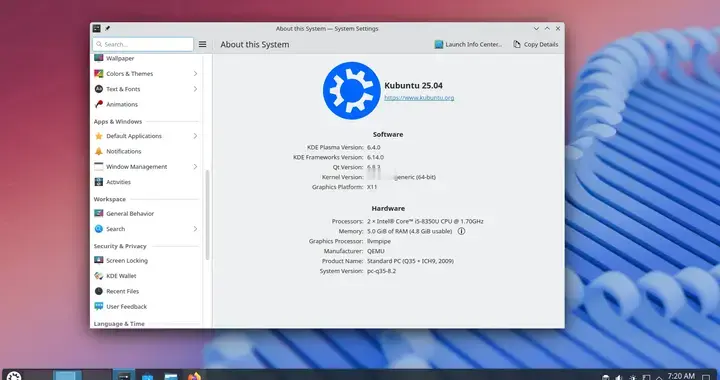Click the taskbar clock showing 7:20 AM

point(681,376)
